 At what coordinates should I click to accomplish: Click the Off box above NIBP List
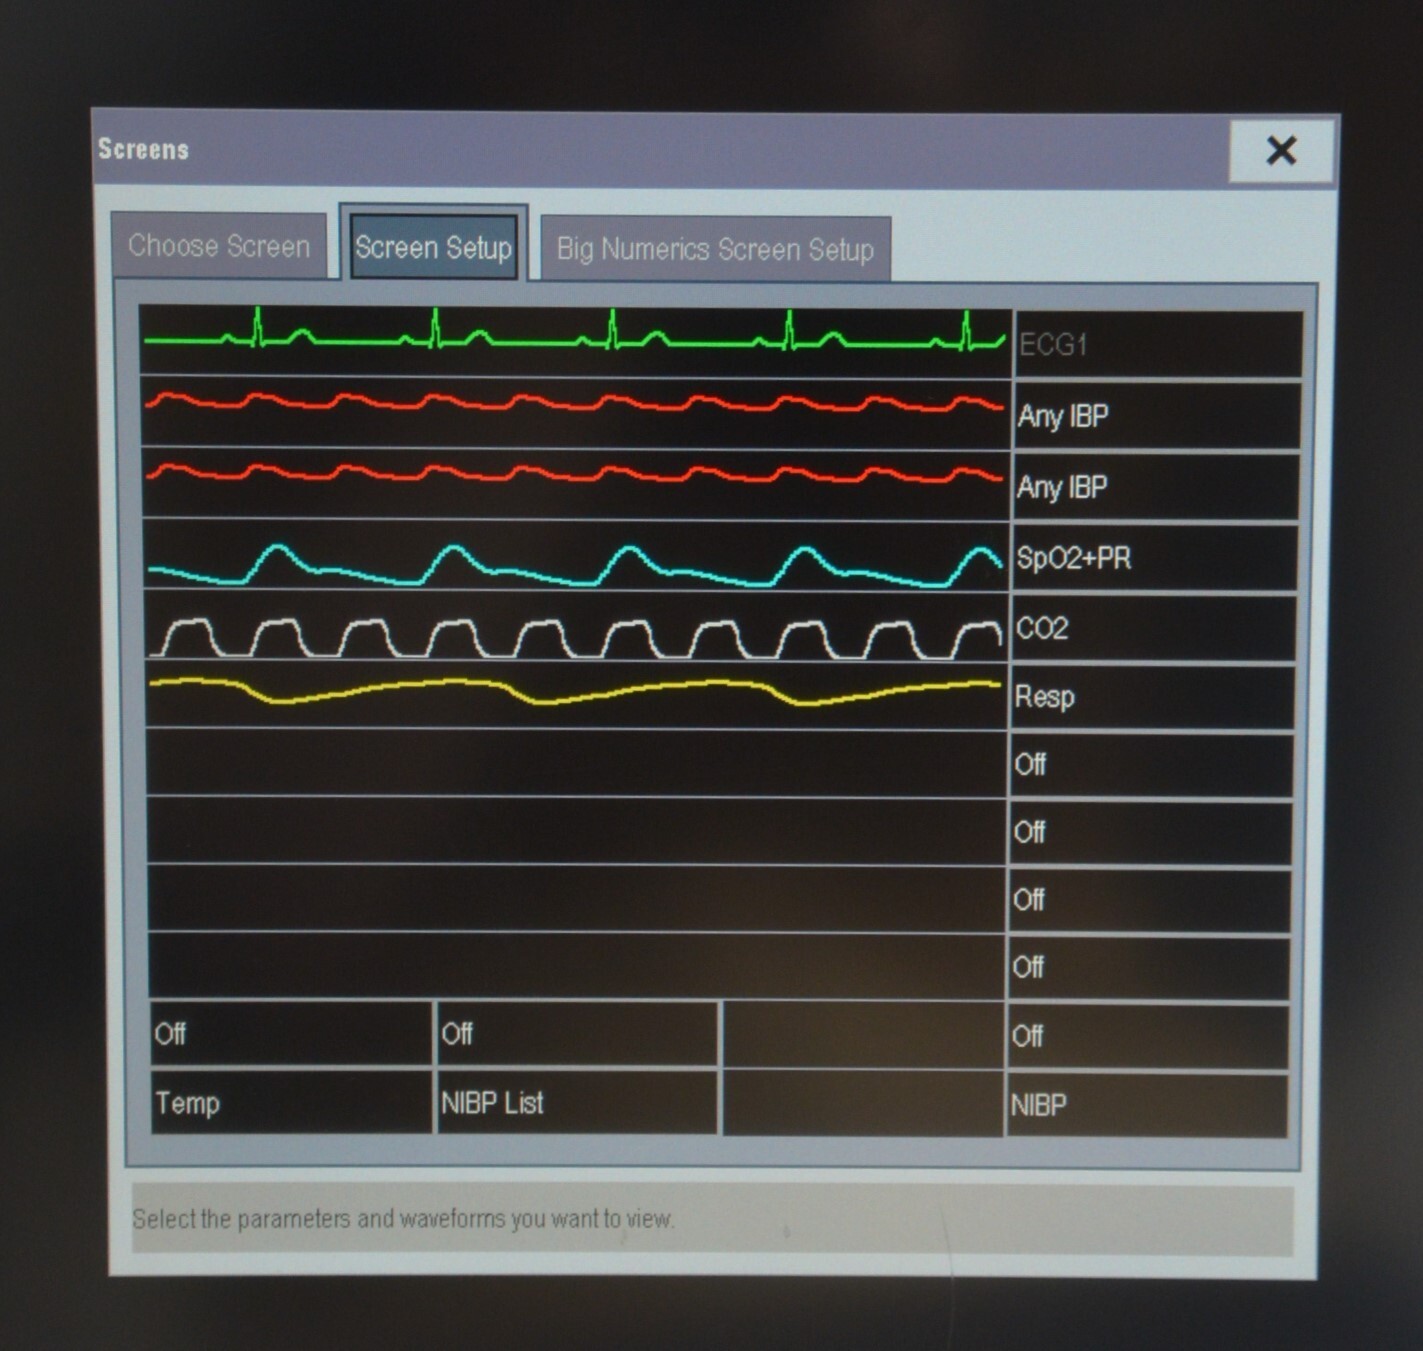[x=577, y=1034]
